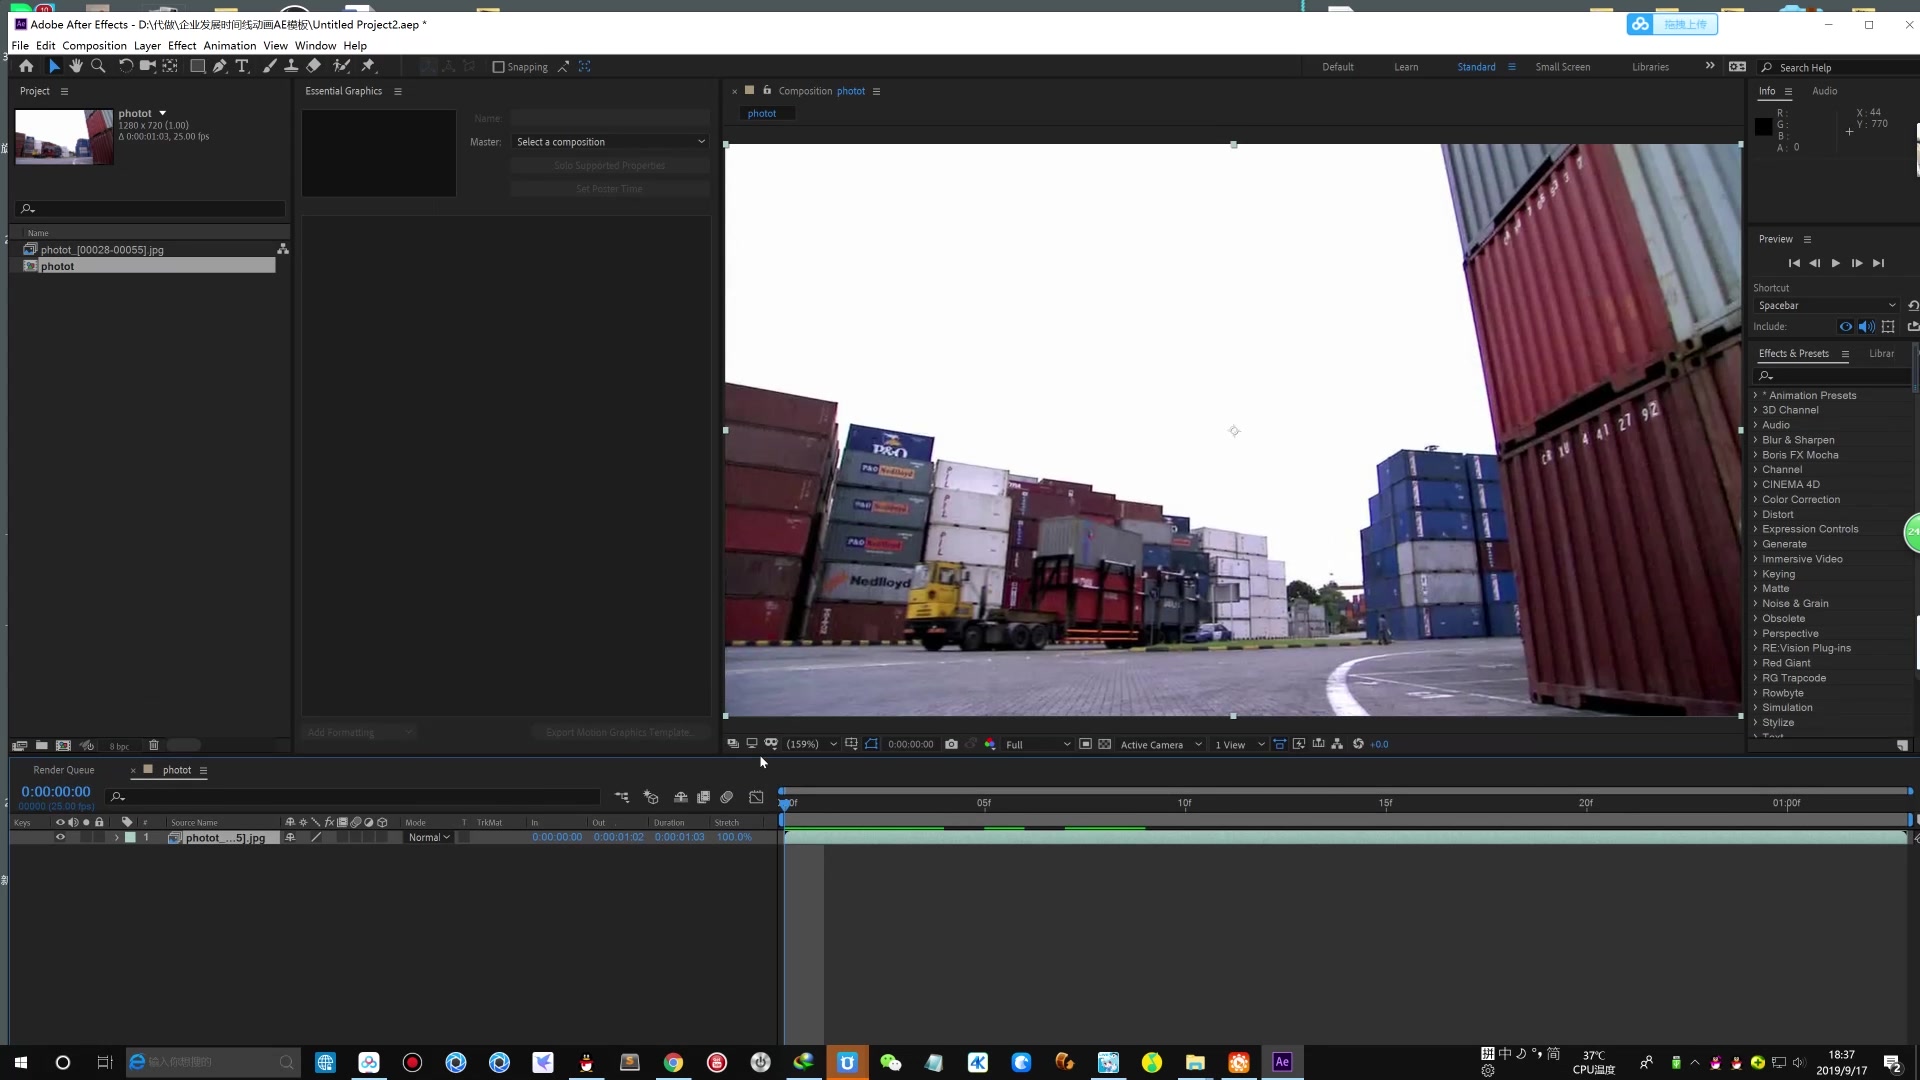The image size is (1920, 1080).
Task: Open the Animation menu
Action: [229, 46]
